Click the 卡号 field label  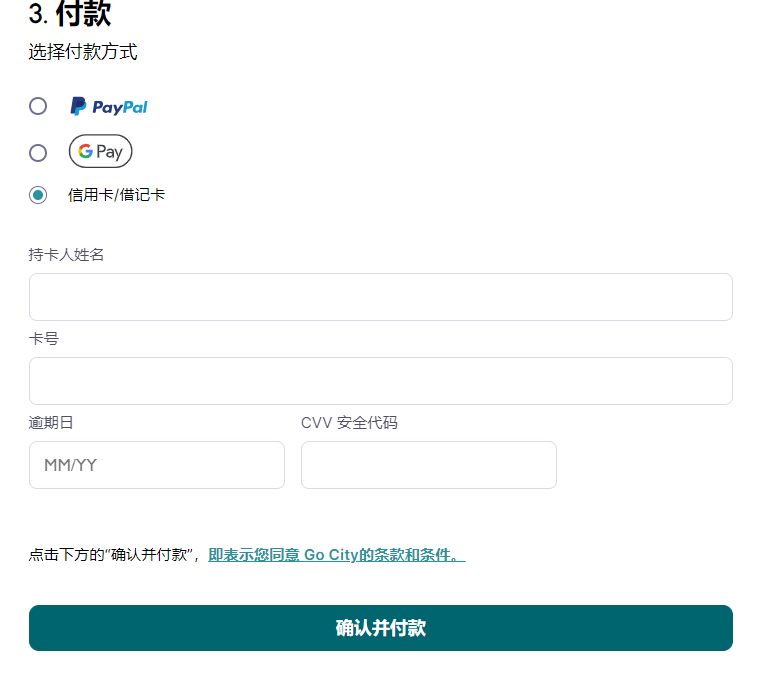click(x=44, y=339)
